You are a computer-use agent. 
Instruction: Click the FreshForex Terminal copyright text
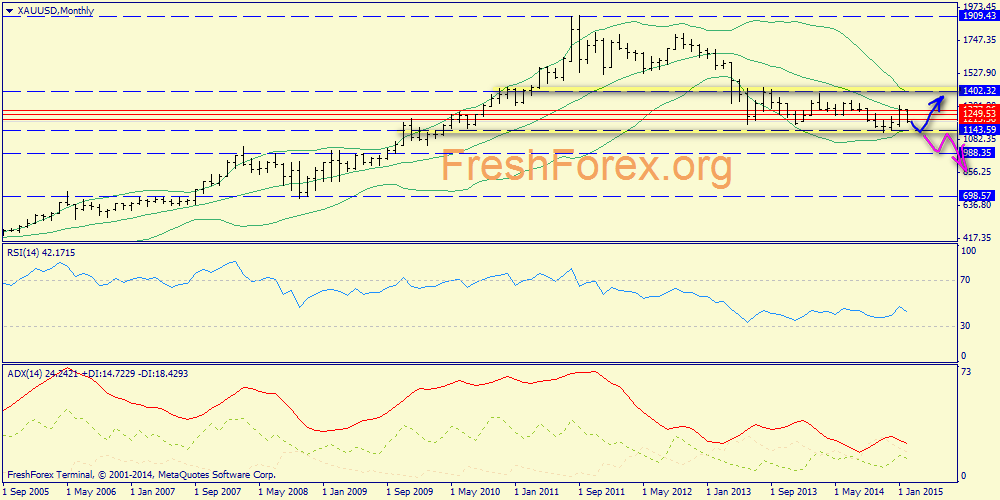point(140,474)
